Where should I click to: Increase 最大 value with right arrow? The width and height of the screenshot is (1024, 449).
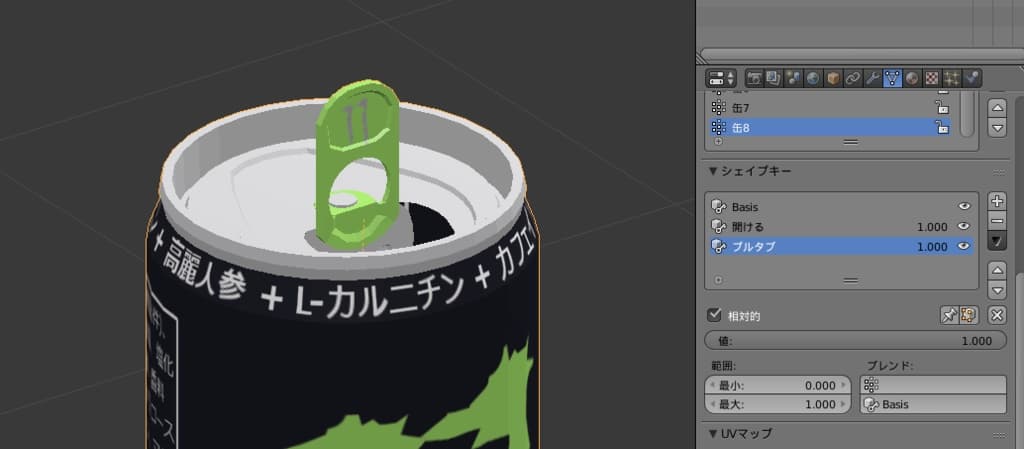[x=844, y=404]
